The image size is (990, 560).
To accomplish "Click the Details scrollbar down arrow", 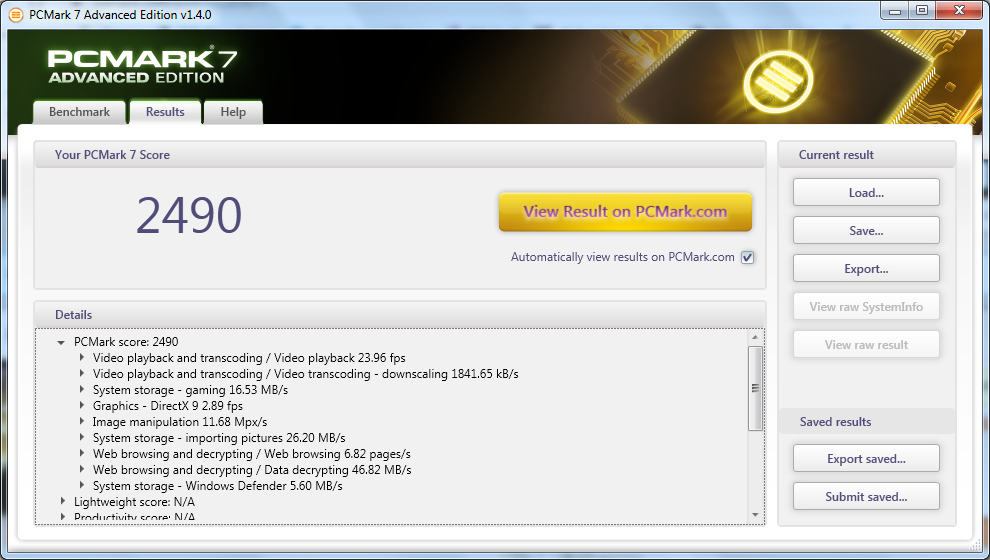I will pos(755,515).
